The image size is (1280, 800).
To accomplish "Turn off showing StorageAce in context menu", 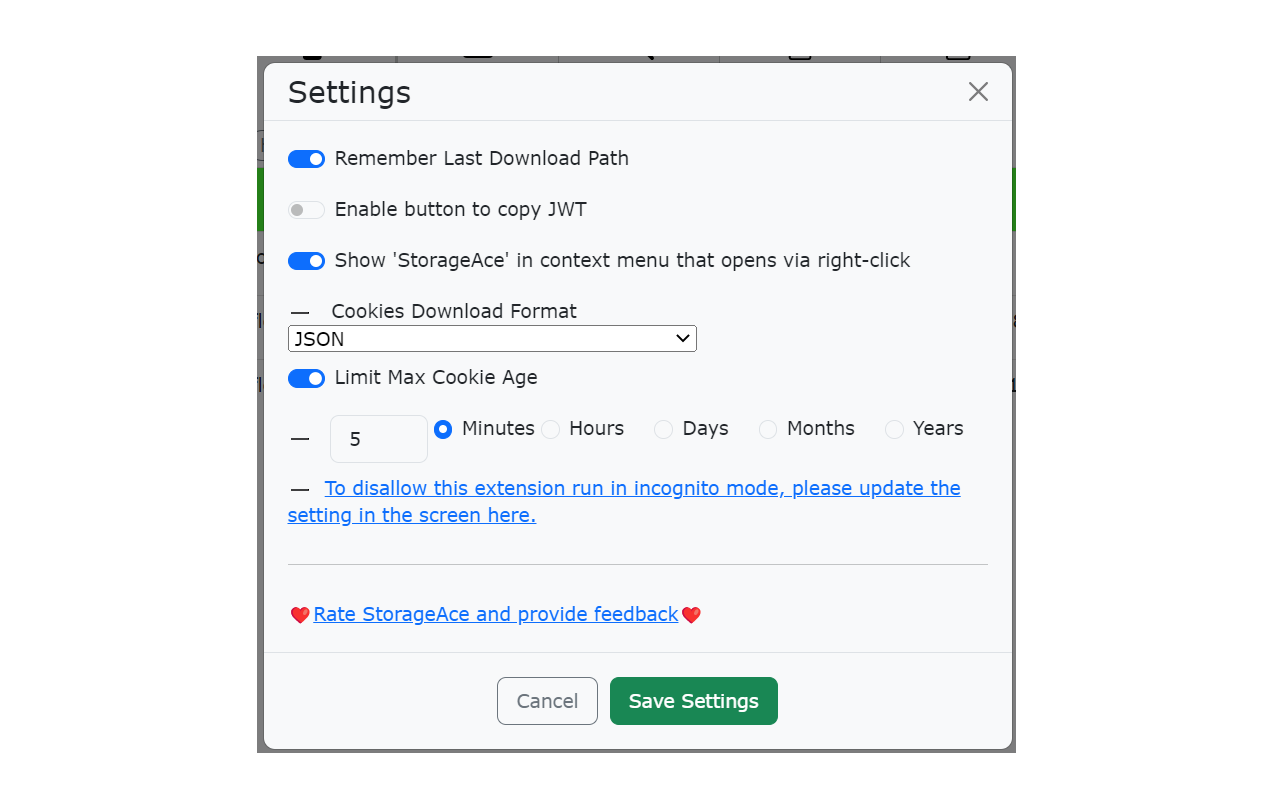I will pyautogui.click(x=306, y=260).
